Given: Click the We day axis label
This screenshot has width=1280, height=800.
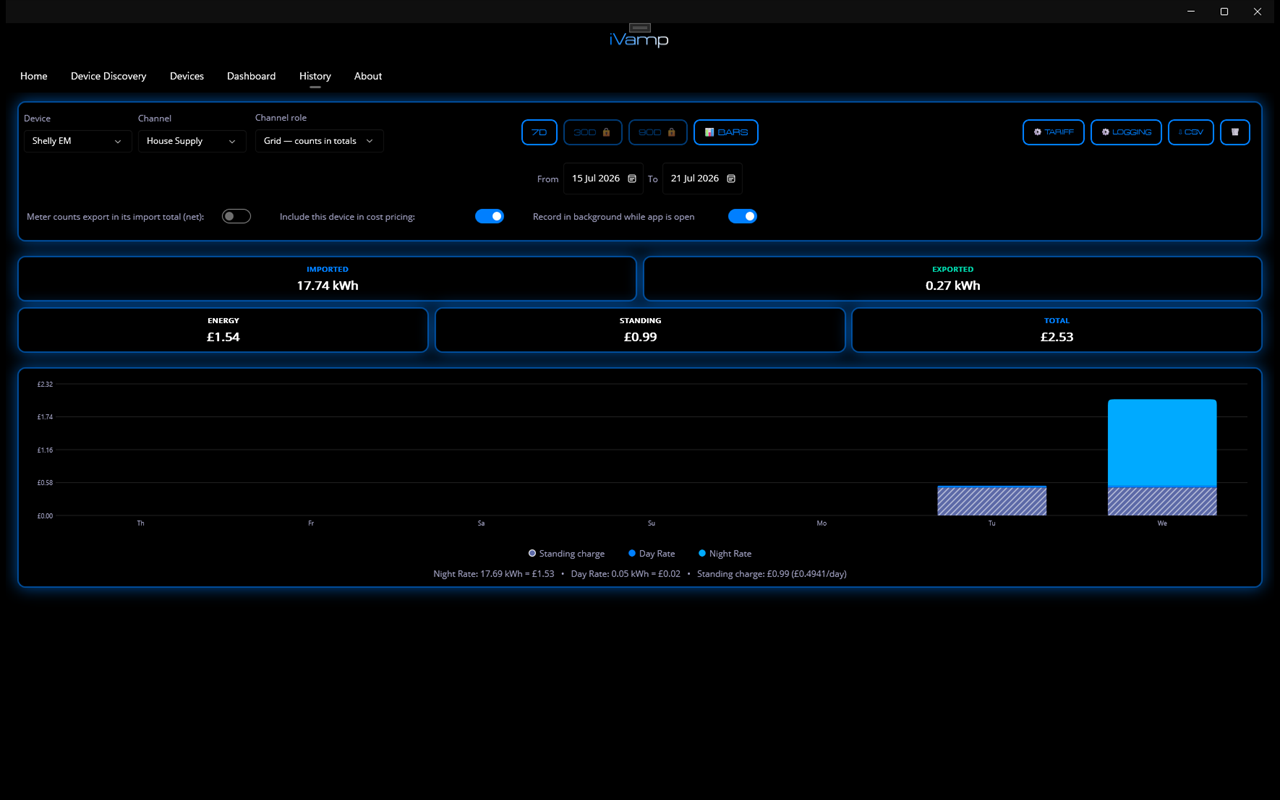Looking at the screenshot, I should 1162,523.
